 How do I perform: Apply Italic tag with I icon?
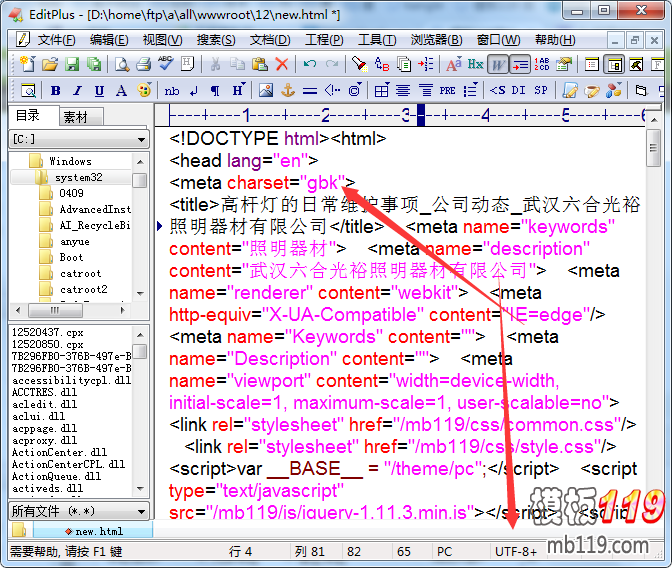tap(77, 90)
